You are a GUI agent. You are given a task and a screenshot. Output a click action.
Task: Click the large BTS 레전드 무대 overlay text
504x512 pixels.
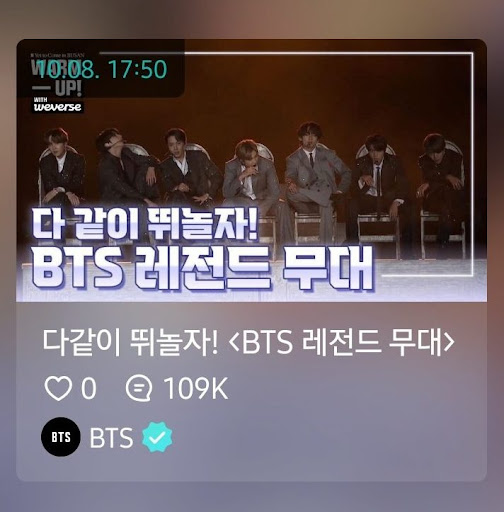point(203,269)
